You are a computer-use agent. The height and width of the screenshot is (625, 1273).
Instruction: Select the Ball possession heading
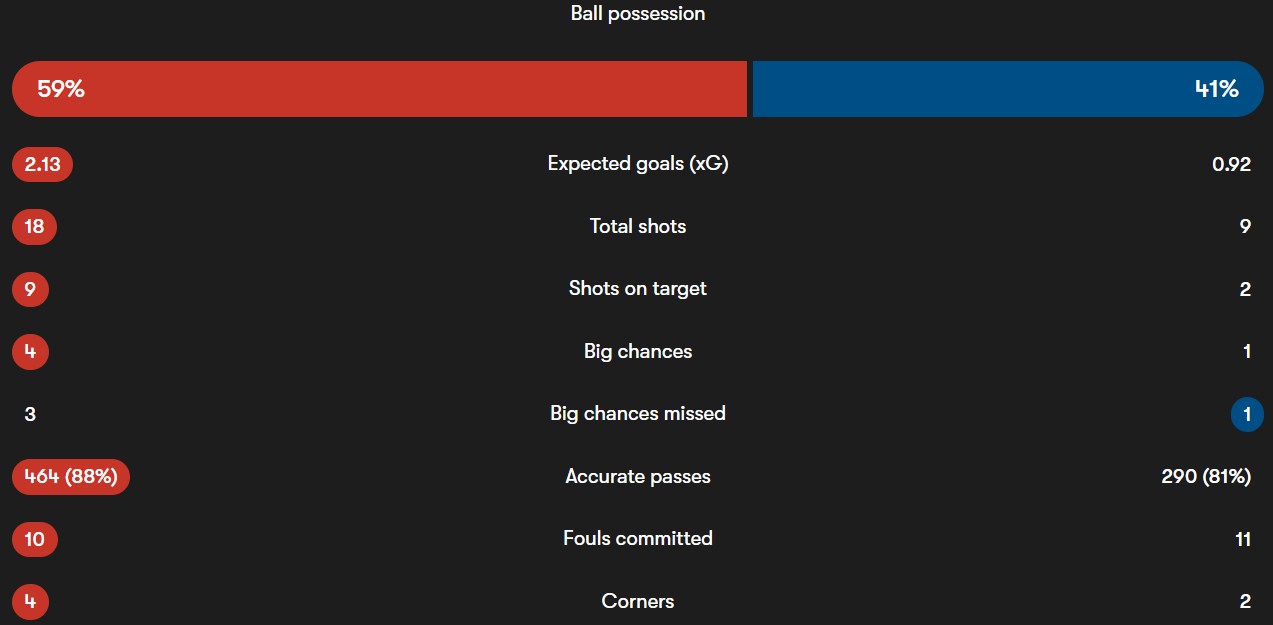638,14
